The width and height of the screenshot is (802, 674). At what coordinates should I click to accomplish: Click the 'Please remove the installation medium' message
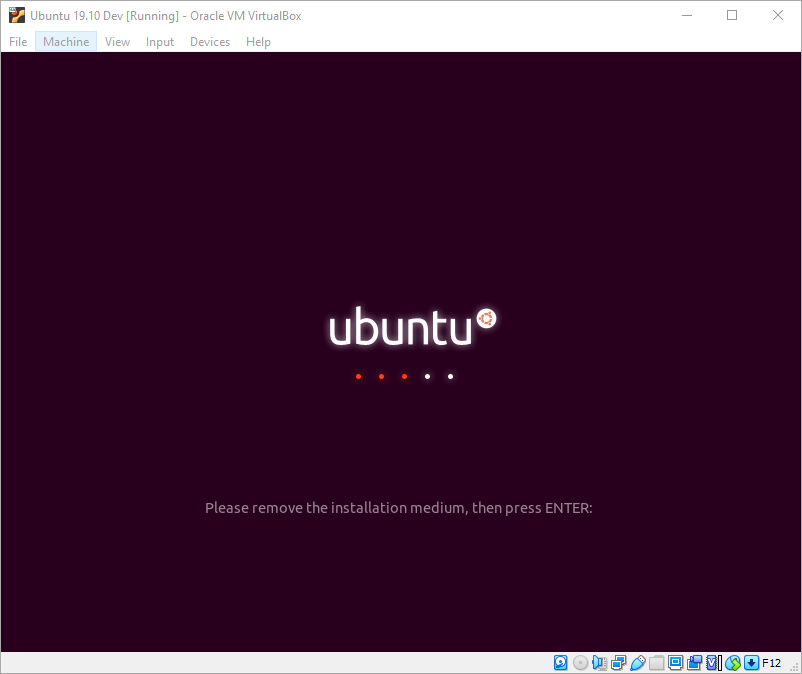pos(398,508)
